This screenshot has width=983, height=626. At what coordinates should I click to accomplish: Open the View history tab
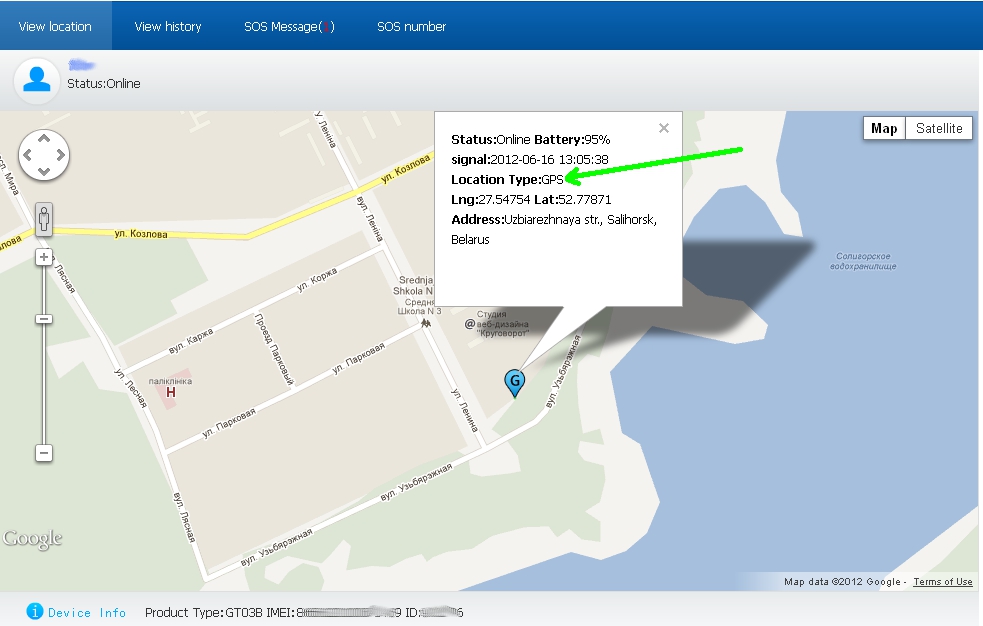tap(167, 26)
